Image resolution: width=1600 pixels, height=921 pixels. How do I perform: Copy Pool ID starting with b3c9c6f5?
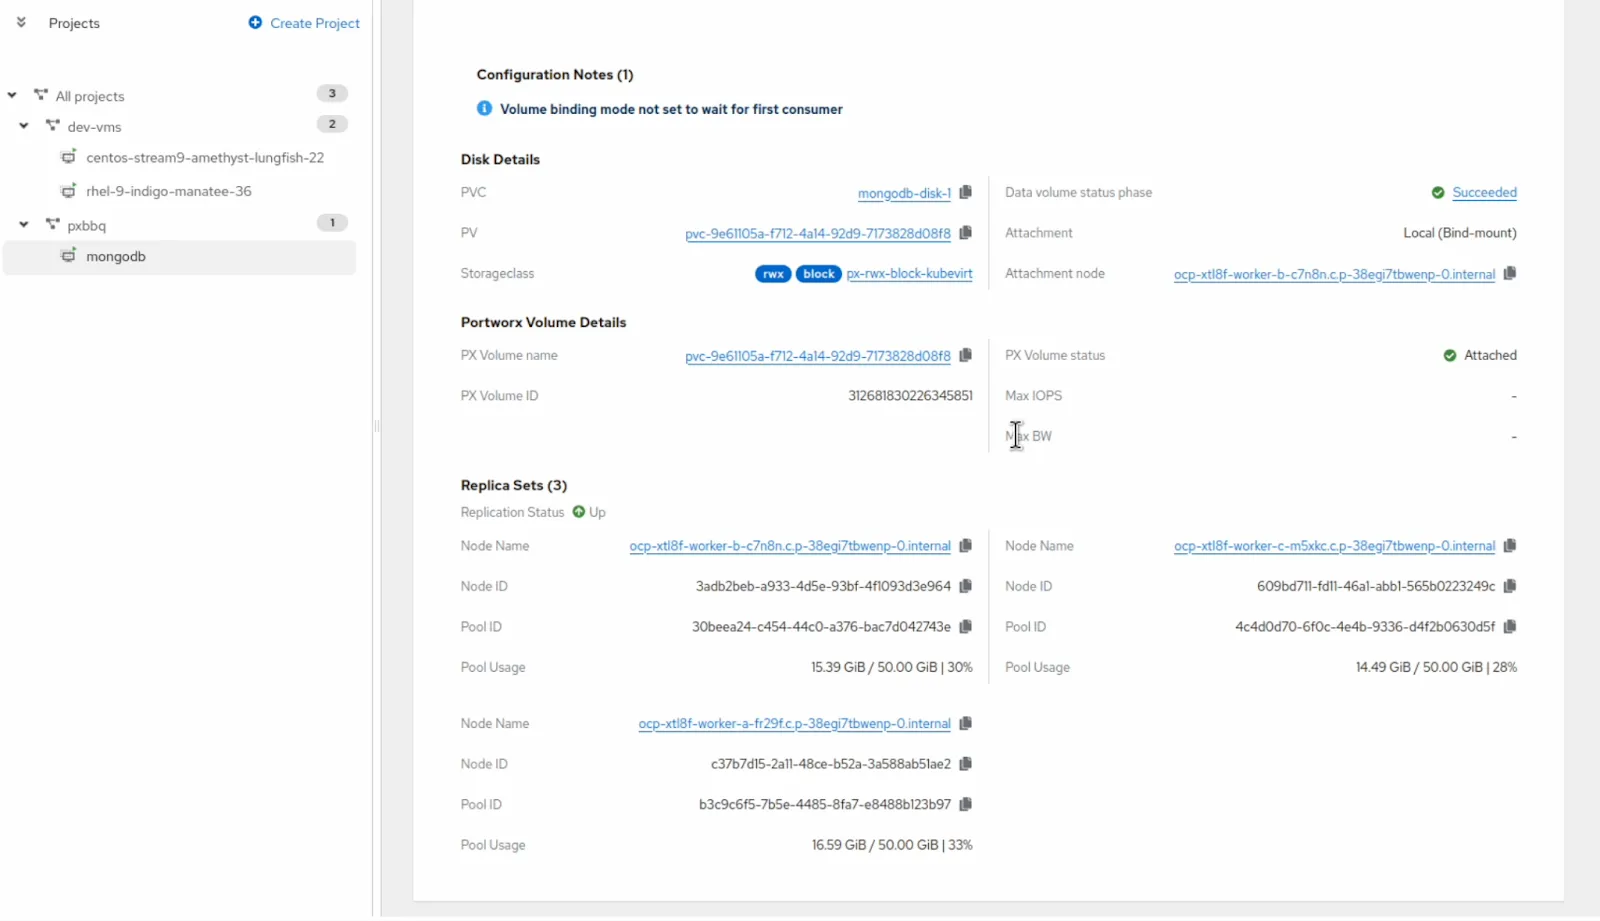[x=965, y=804]
